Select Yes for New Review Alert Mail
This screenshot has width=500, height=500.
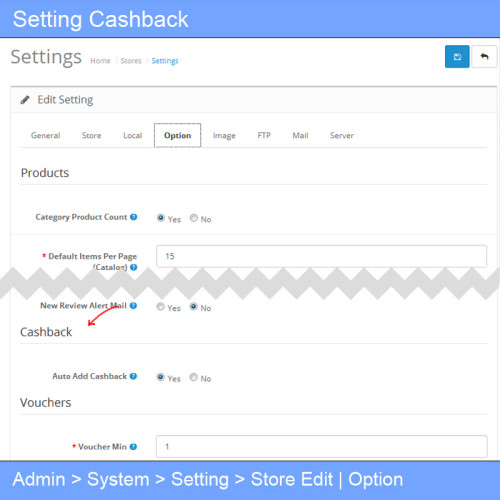(160, 307)
